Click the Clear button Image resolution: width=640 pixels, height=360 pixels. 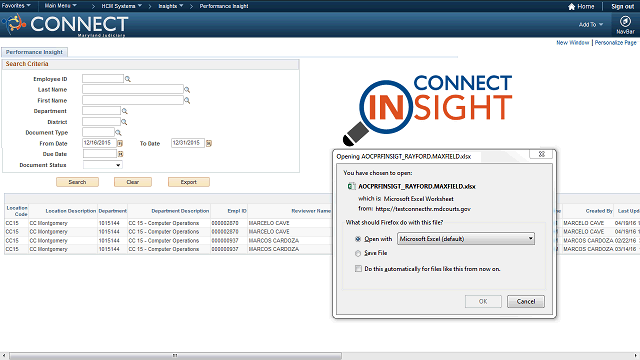(133, 182)
